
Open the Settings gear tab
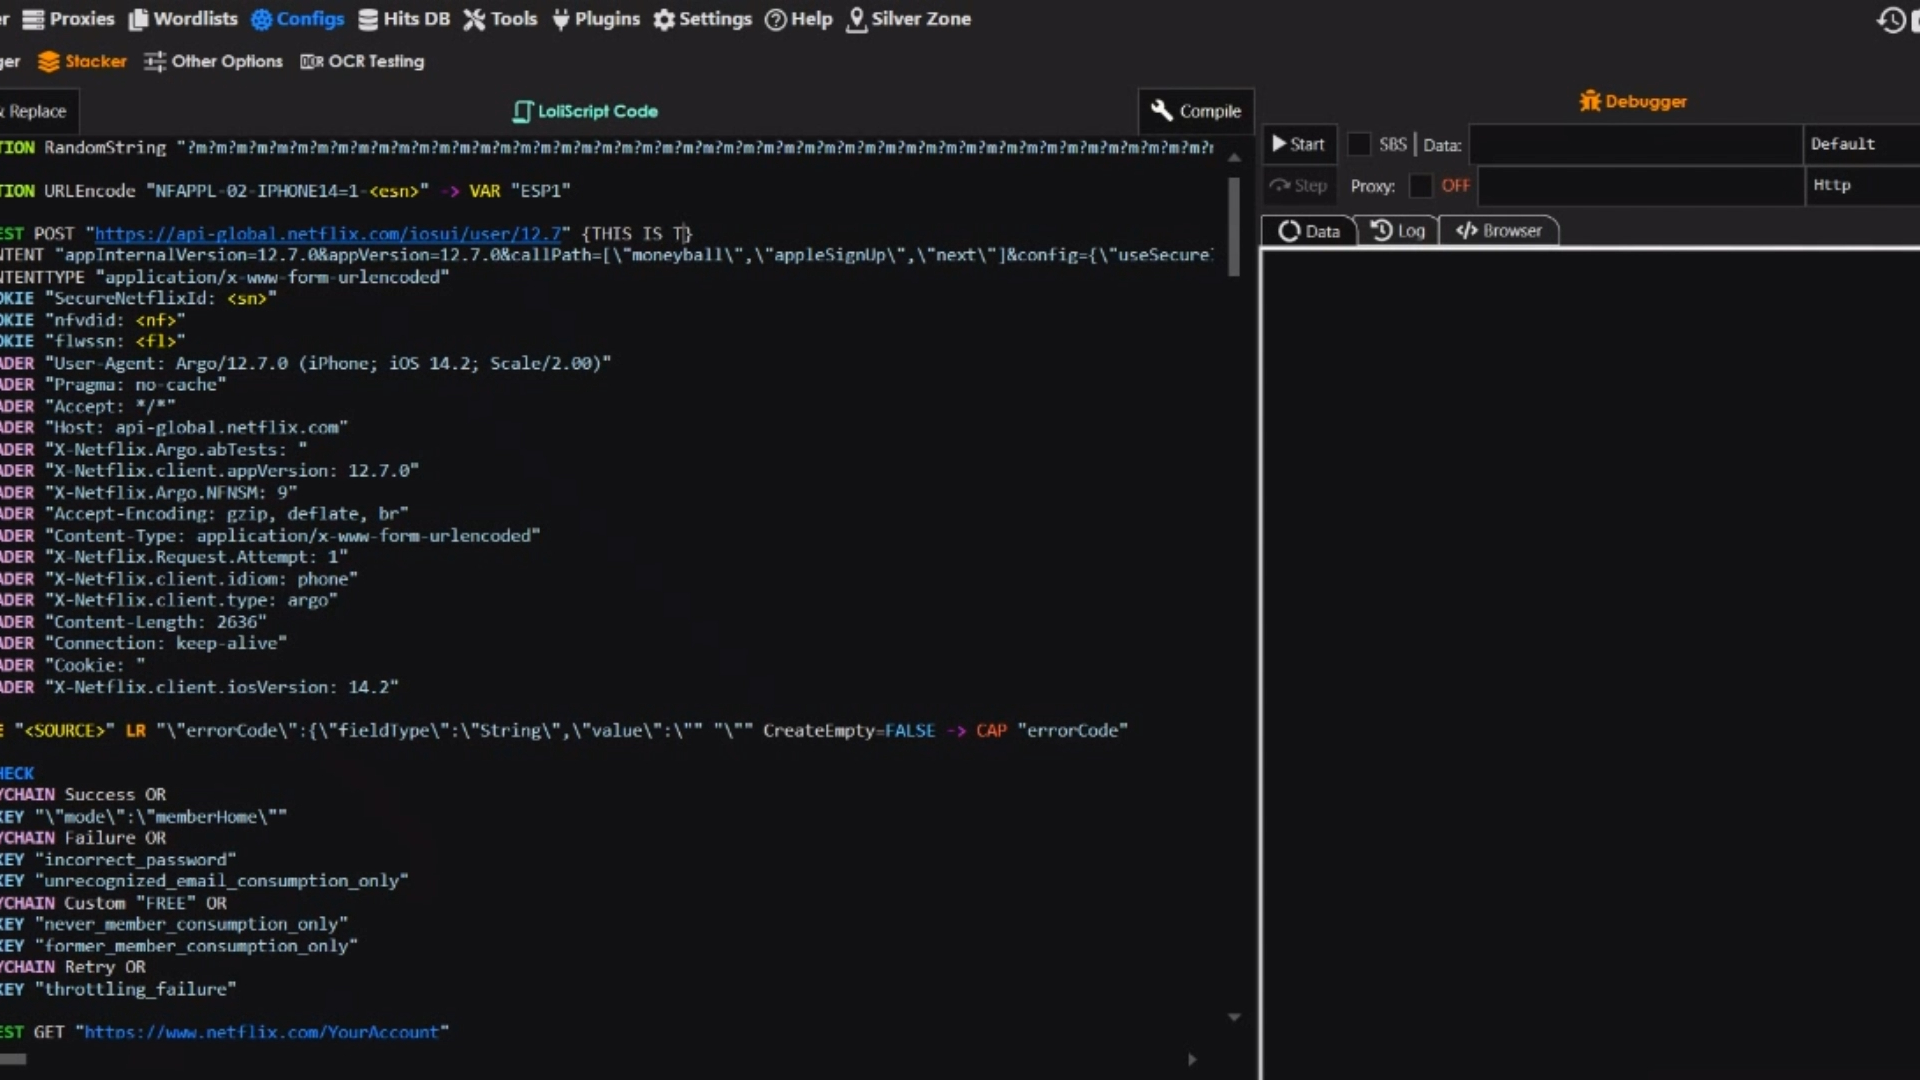pos(703,19)
